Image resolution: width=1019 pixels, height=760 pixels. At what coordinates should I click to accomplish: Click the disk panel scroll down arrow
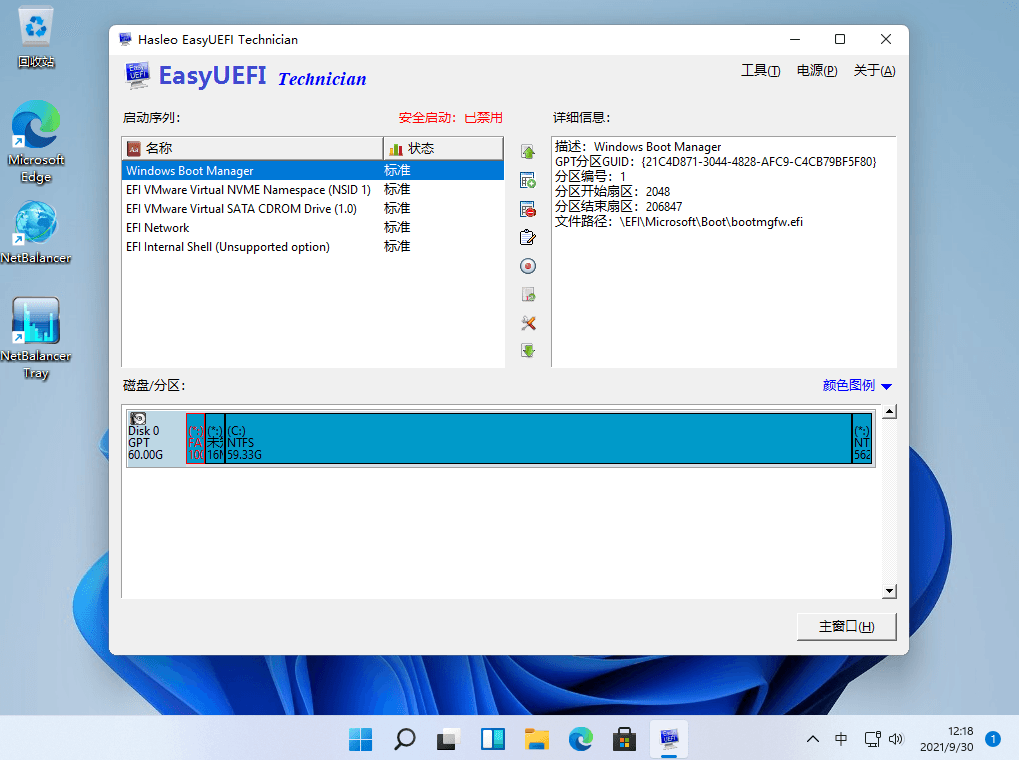[889, 591]
